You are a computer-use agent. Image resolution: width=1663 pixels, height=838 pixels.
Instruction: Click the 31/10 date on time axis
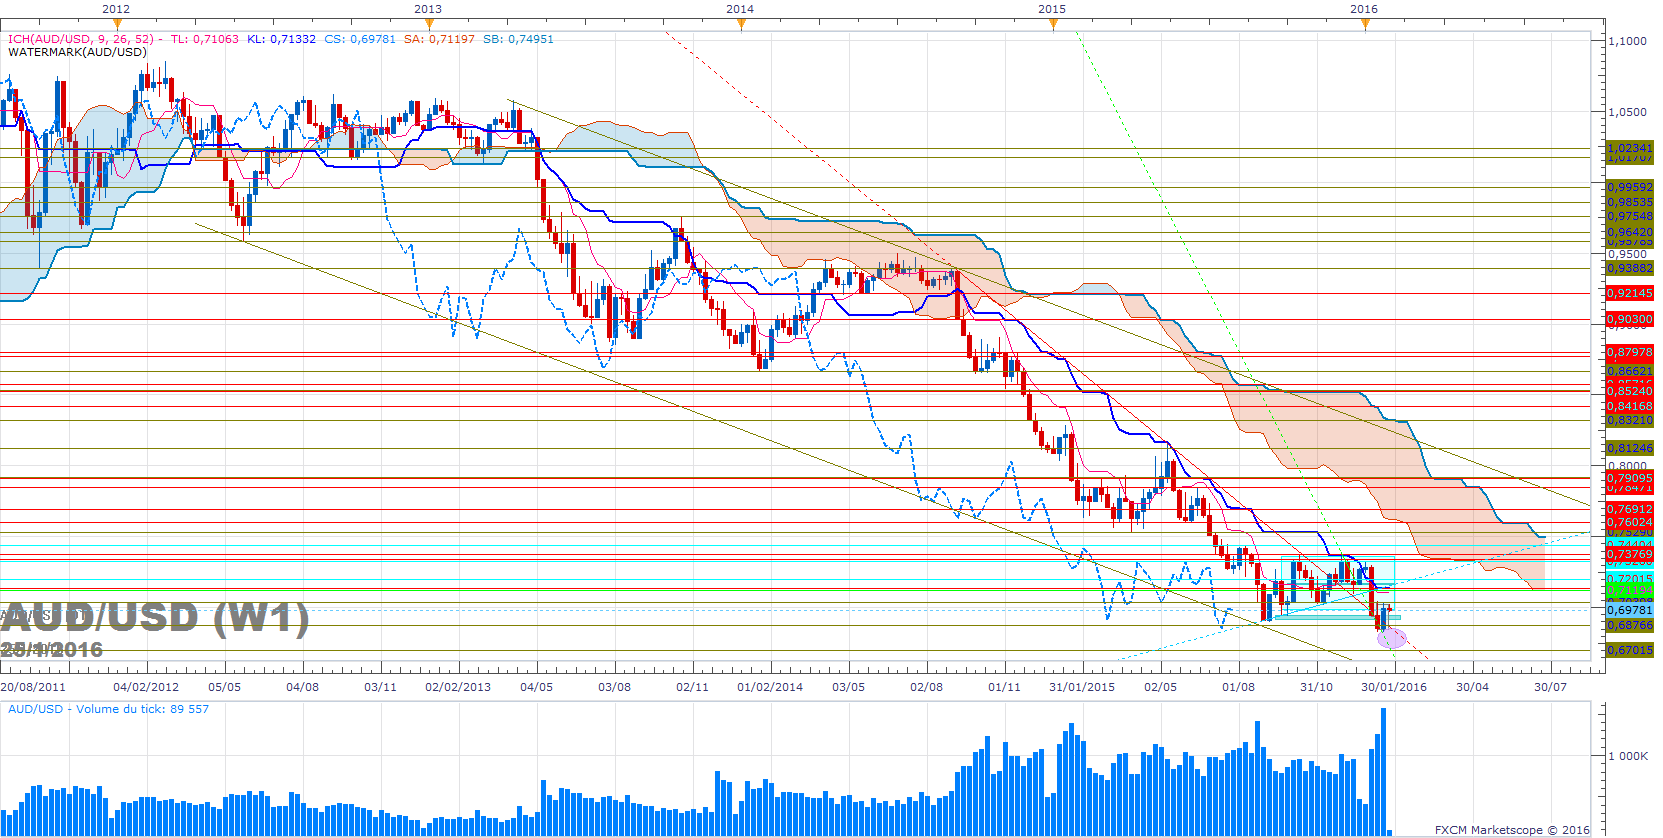click(1317, 687)
